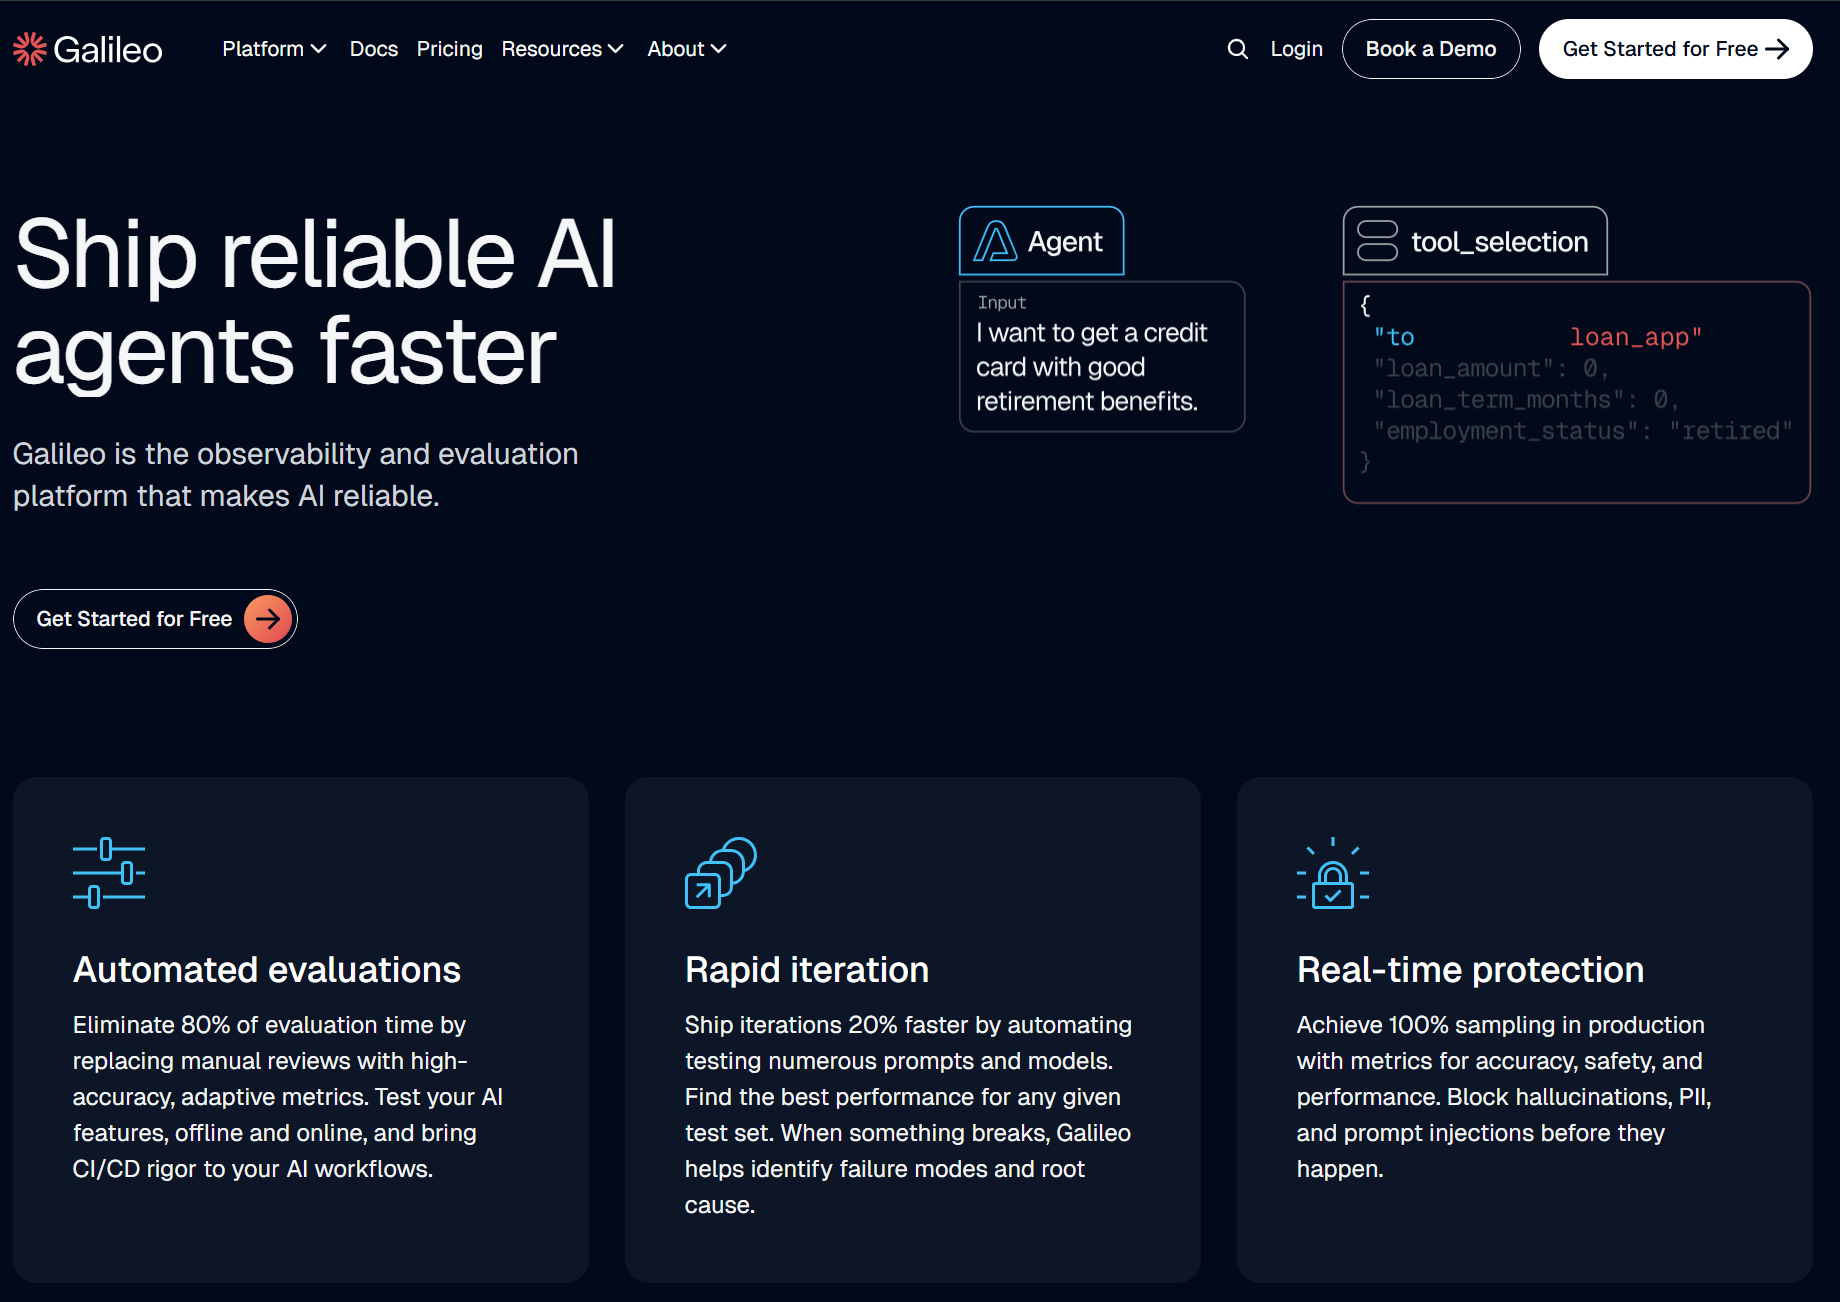The width and height of the screenshot is (1840, 1302).
Task: Open the Platform navigation menu
Action: click(x=274, y=49)
